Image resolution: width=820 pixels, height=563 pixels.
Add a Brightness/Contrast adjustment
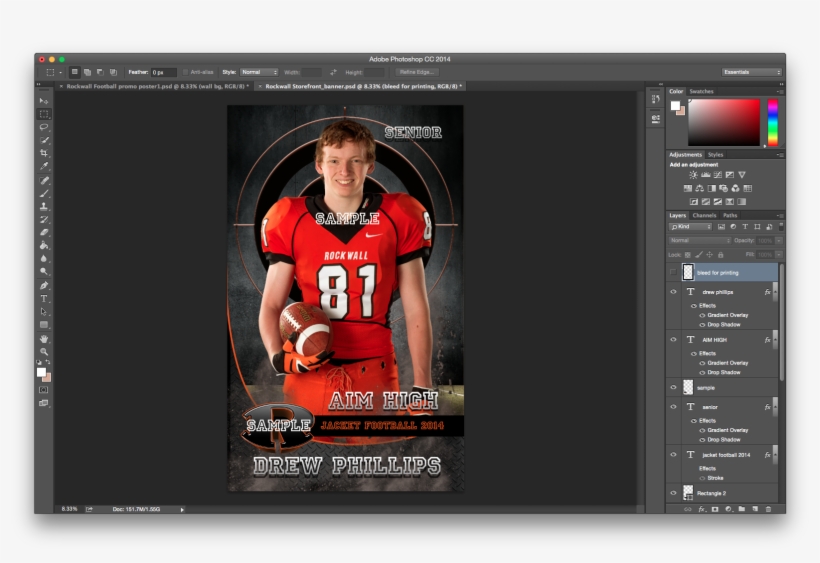pyautogui.click(x=693, y=175)
